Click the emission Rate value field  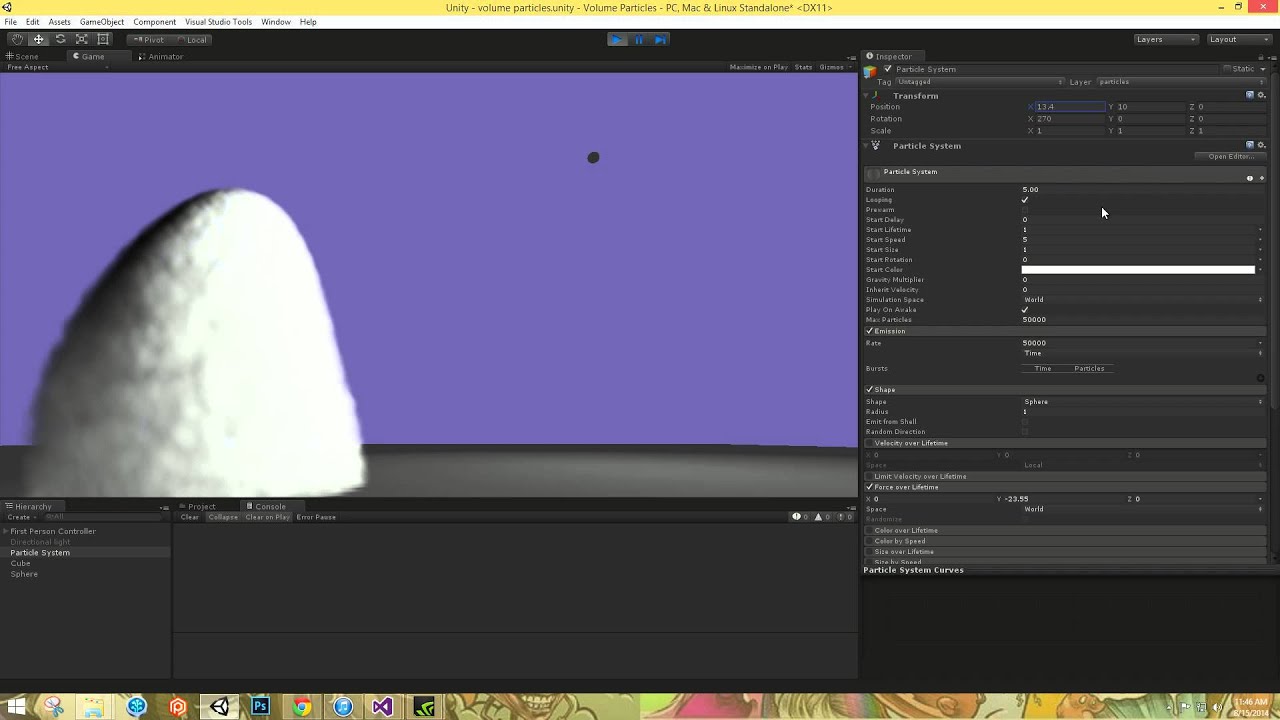tap(1138, 343)
